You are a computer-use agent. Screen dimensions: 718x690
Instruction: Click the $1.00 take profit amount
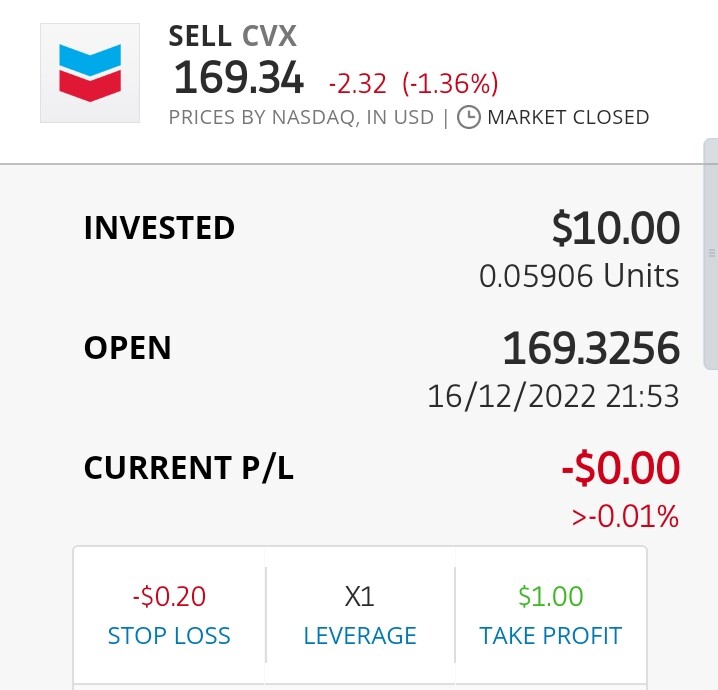(x=550, y=596)
